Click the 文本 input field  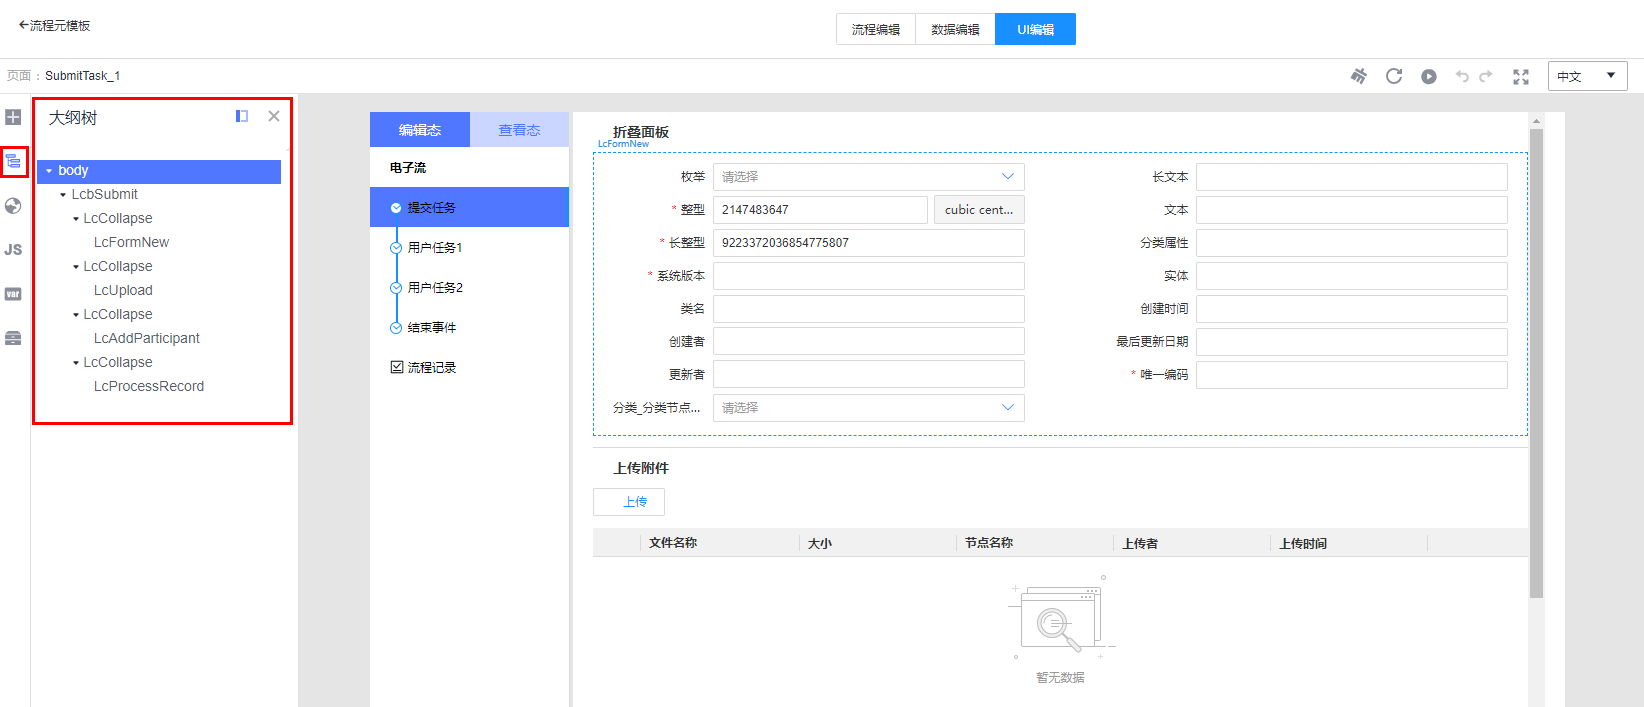coord(1352,210)
